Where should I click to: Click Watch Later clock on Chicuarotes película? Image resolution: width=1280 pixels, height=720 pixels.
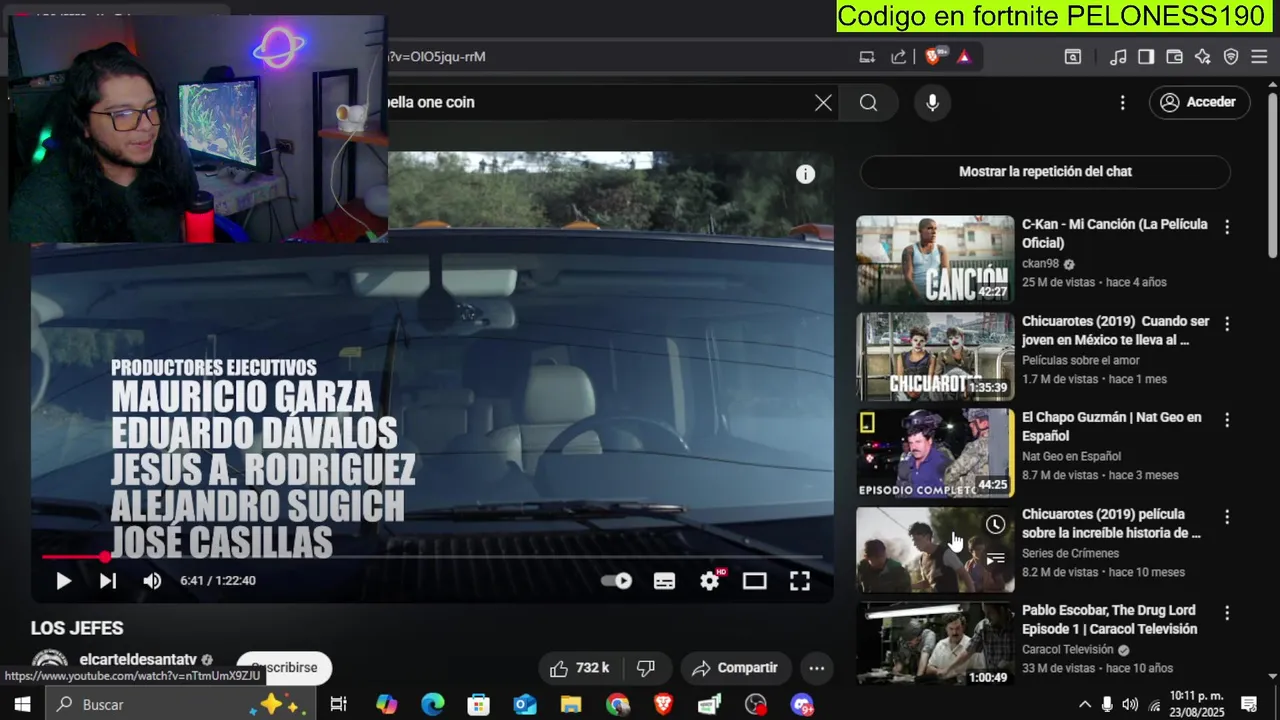pos(995,525)
